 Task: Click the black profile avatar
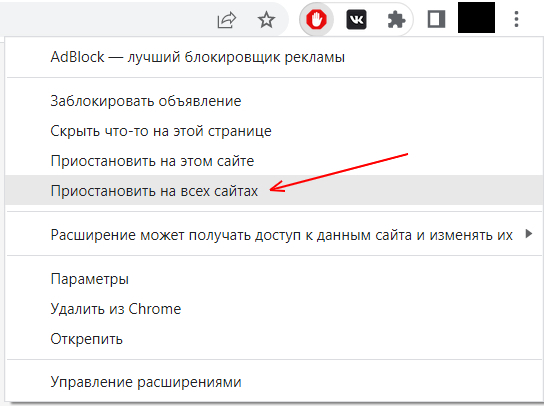pos(476,17)
